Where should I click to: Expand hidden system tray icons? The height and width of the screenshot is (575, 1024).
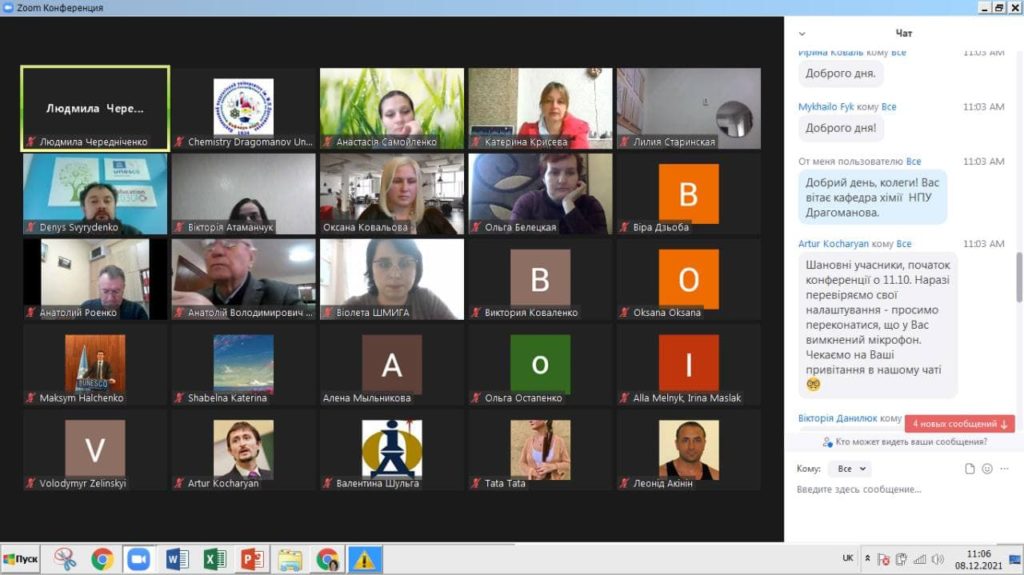point(867,559)
